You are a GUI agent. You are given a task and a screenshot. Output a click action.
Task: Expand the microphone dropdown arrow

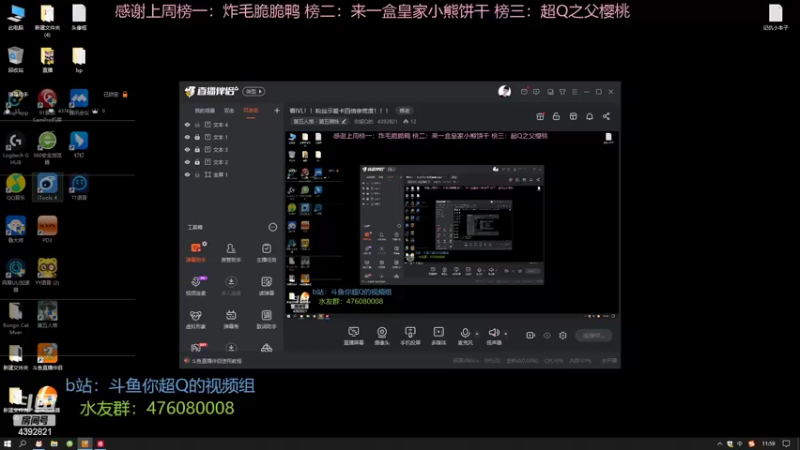(477, 334)
